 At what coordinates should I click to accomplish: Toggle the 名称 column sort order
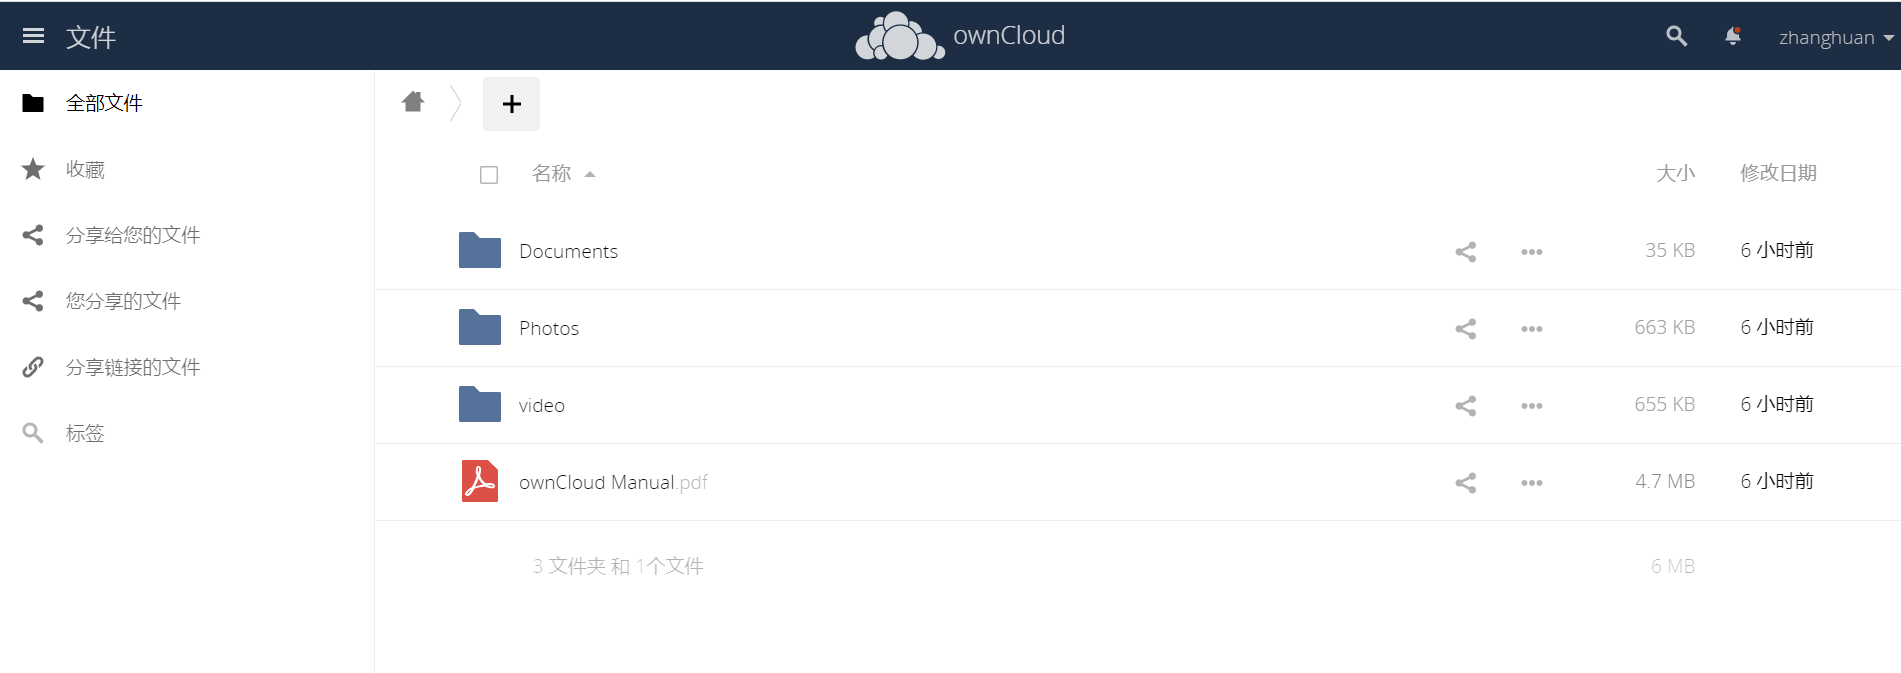551,172
